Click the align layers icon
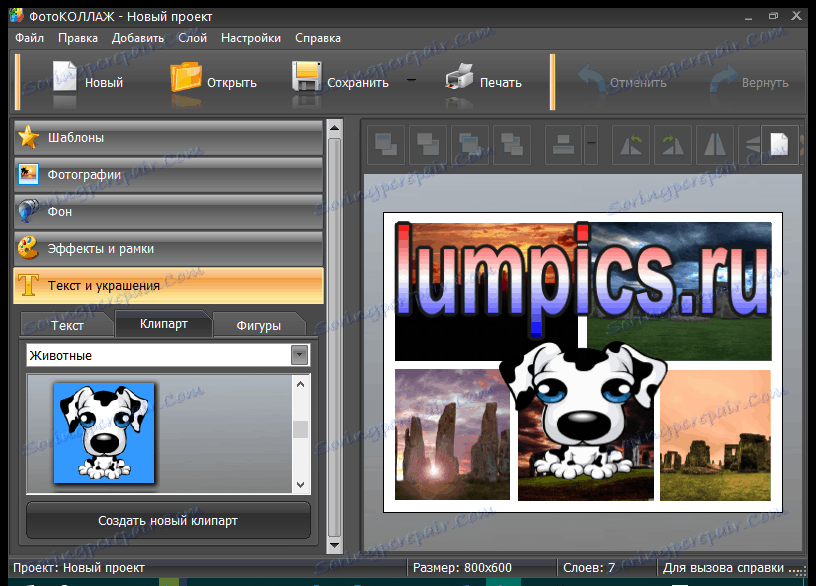Screen dimensions: 816x586 coord(564,145)
